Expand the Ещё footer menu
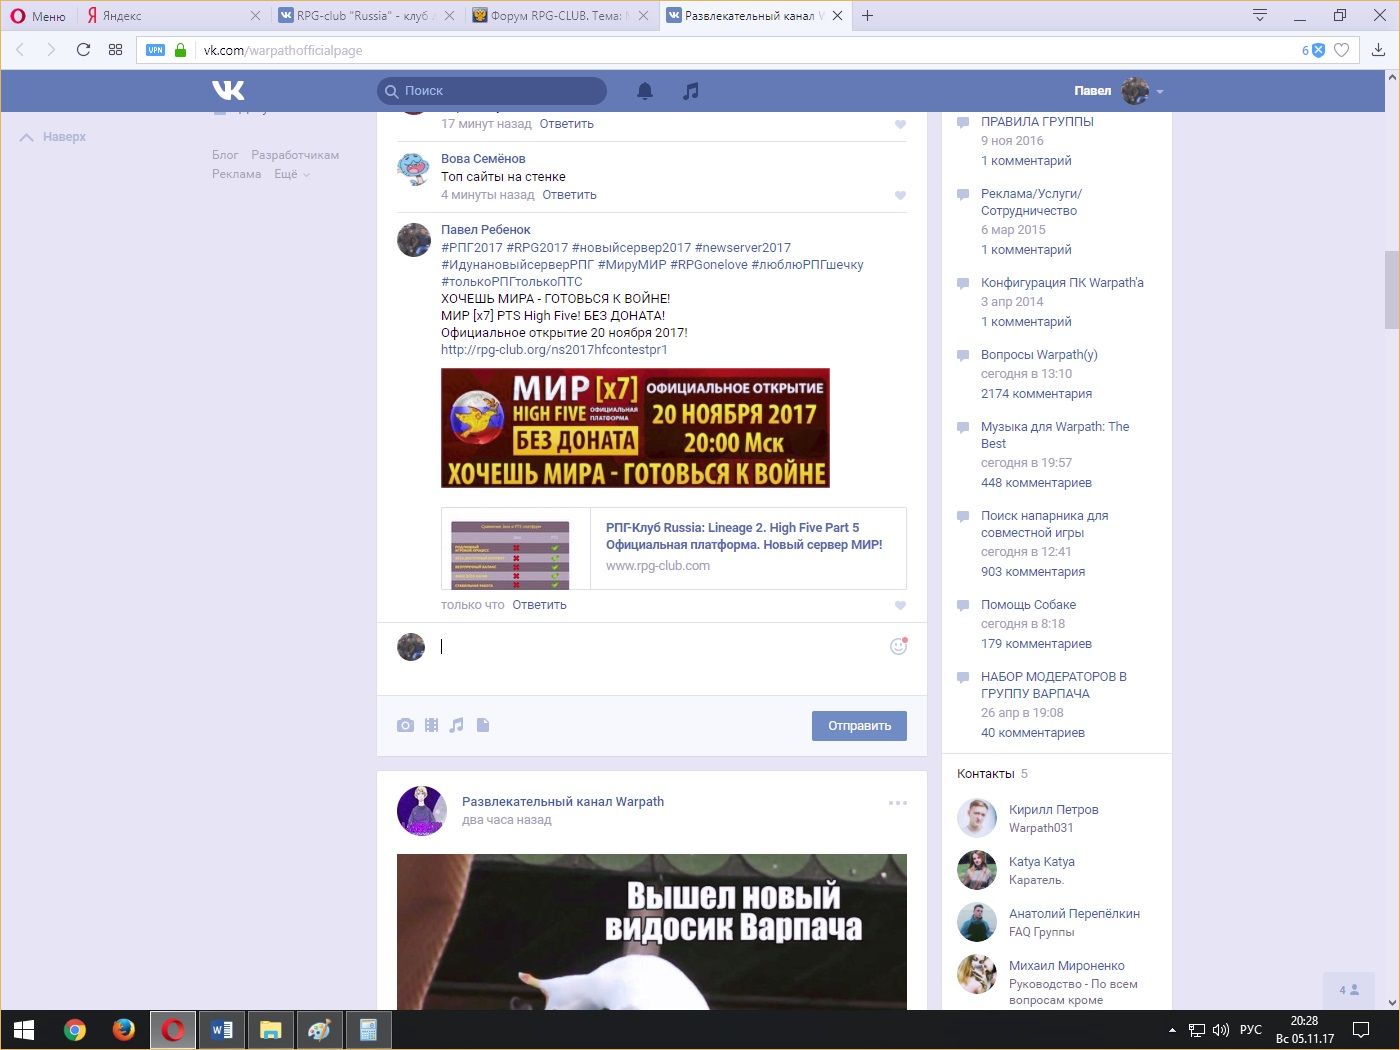The image size is (1400, 1050). (292, 174)
